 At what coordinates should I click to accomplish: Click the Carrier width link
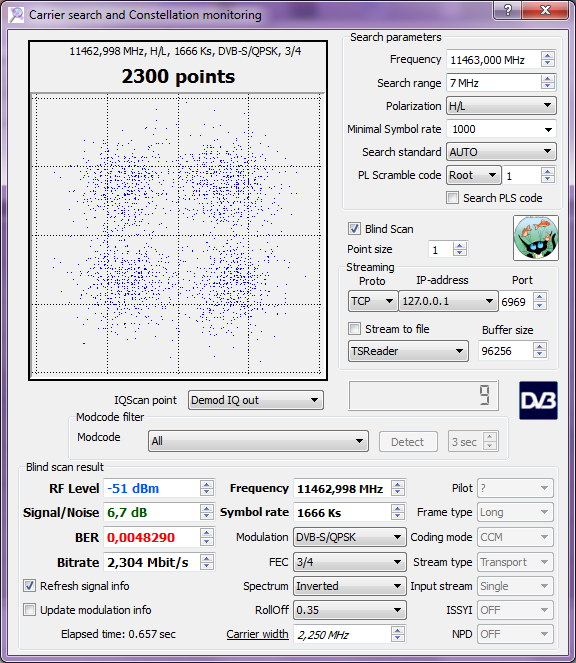[257, 634]
